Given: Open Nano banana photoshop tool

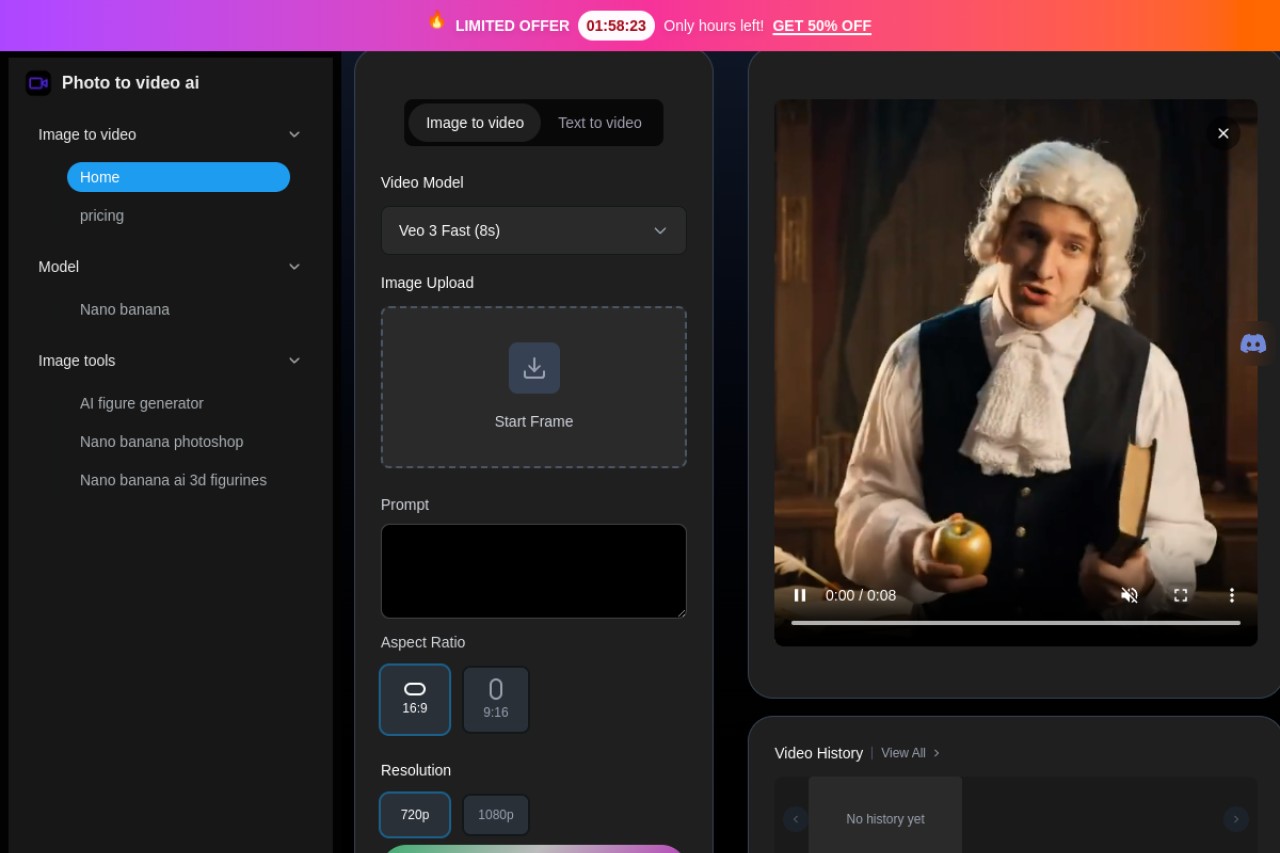Looking at the screenshot, I should 162,442.
